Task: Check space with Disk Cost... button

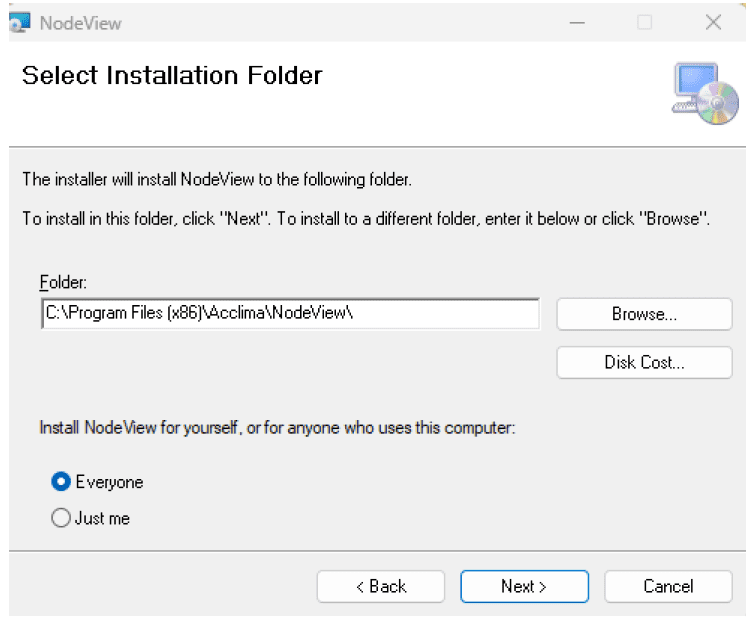Action: (644, 362)
